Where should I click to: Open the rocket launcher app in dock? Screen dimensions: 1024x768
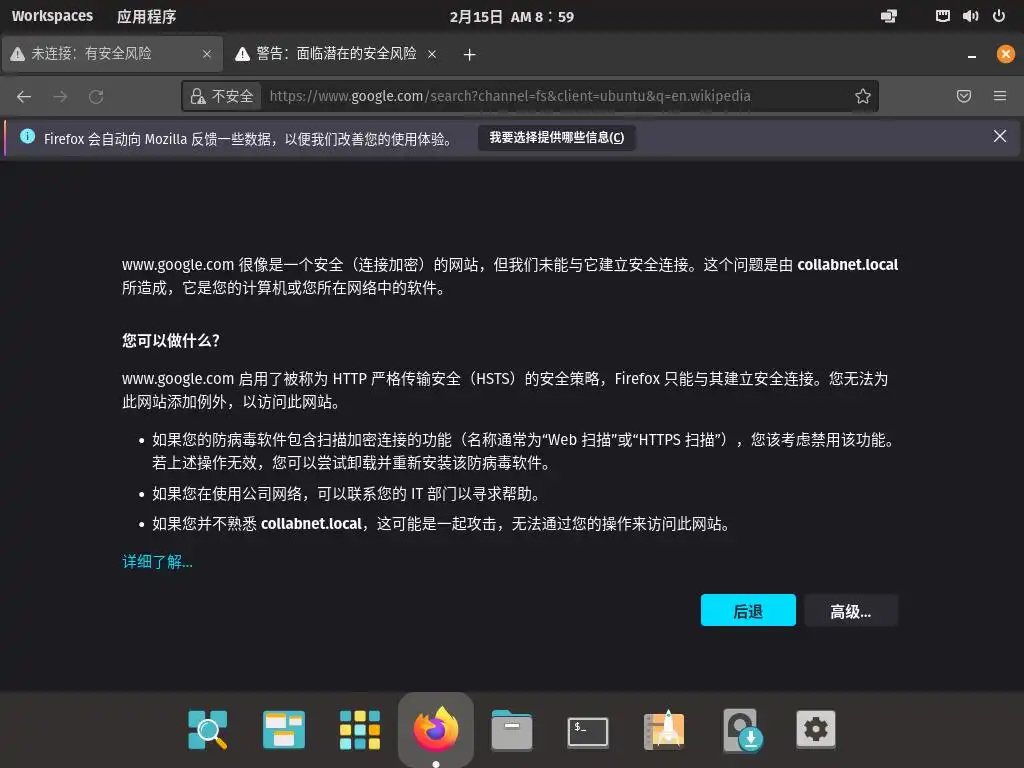pyautogui.click(x=664, y=729)
